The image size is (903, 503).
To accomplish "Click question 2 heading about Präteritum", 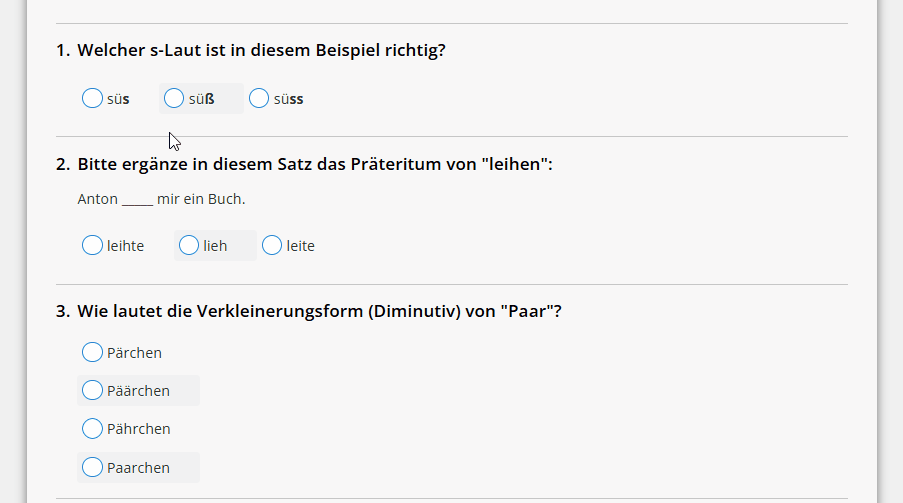I will 304,164.
